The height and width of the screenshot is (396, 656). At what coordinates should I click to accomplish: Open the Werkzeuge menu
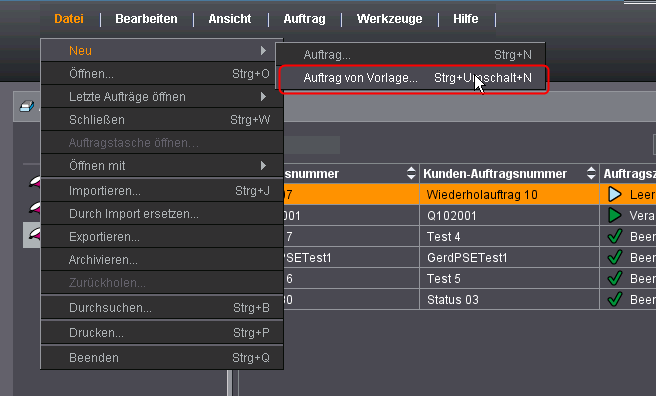point(389,19)
